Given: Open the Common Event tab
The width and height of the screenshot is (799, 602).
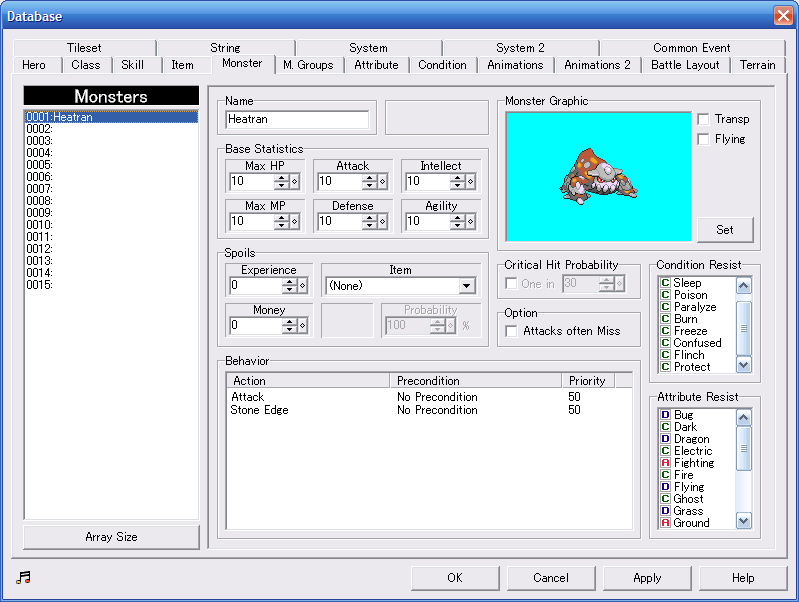Looking at the screenshot, I should (691, 47).
